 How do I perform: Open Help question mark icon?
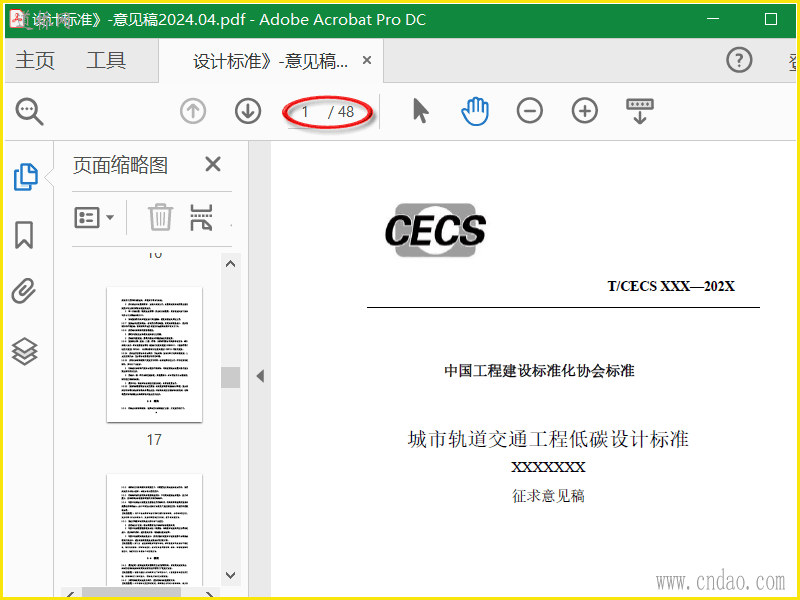tap(739, 60)
